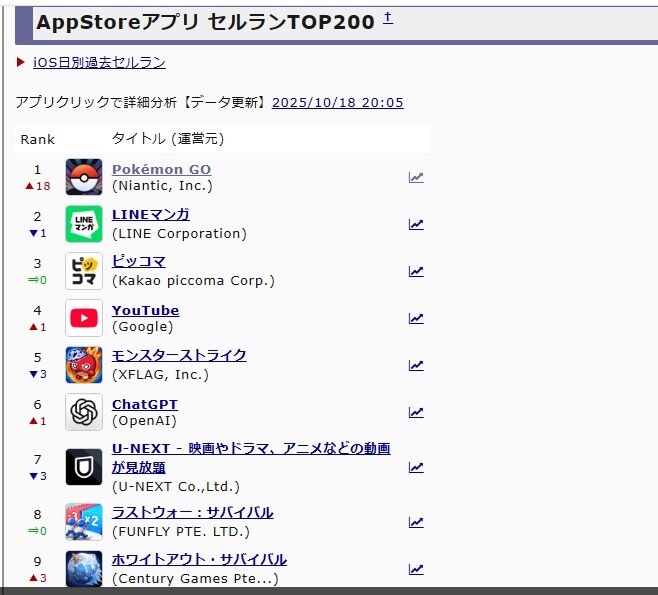The image size is (658, 595).
Task: View ranking chart for YouTube
Action: (x=416, y=318)
